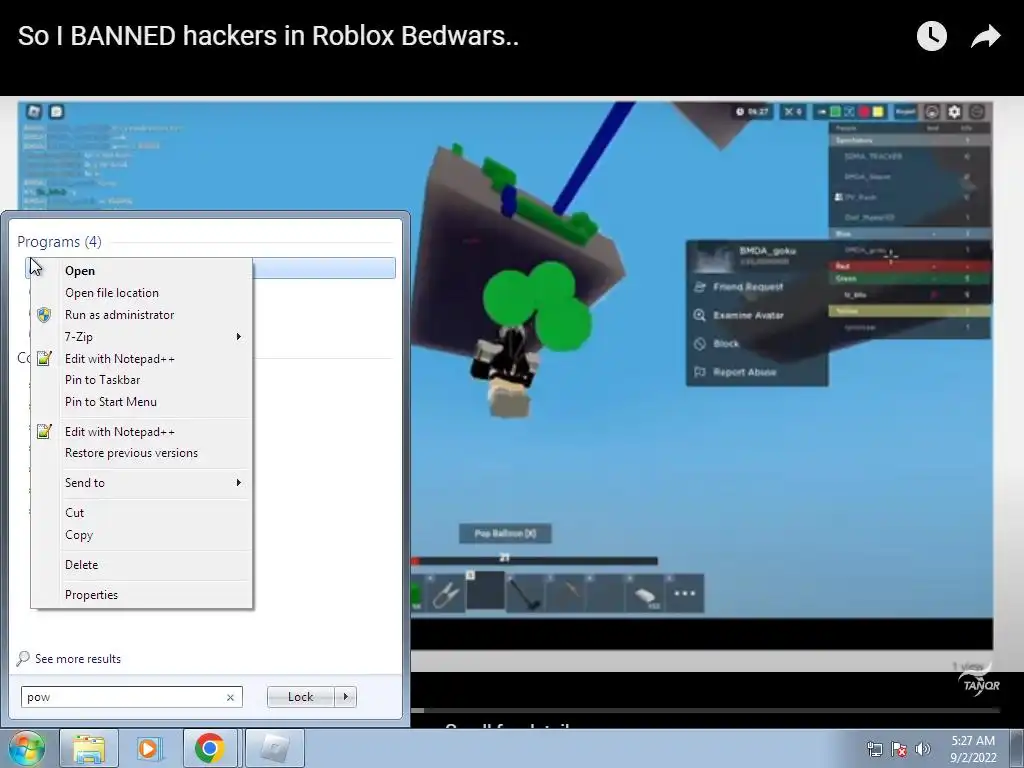
Task: Click the Roblox chat icon in video
Action: 57,112
